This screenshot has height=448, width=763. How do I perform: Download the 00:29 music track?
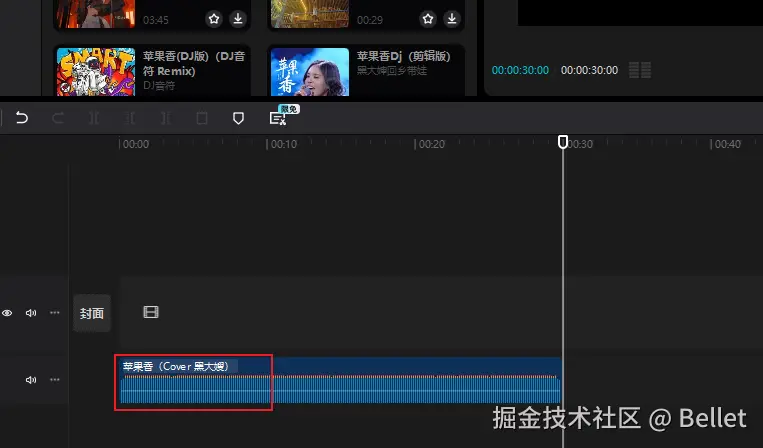[x=452, y=19]
